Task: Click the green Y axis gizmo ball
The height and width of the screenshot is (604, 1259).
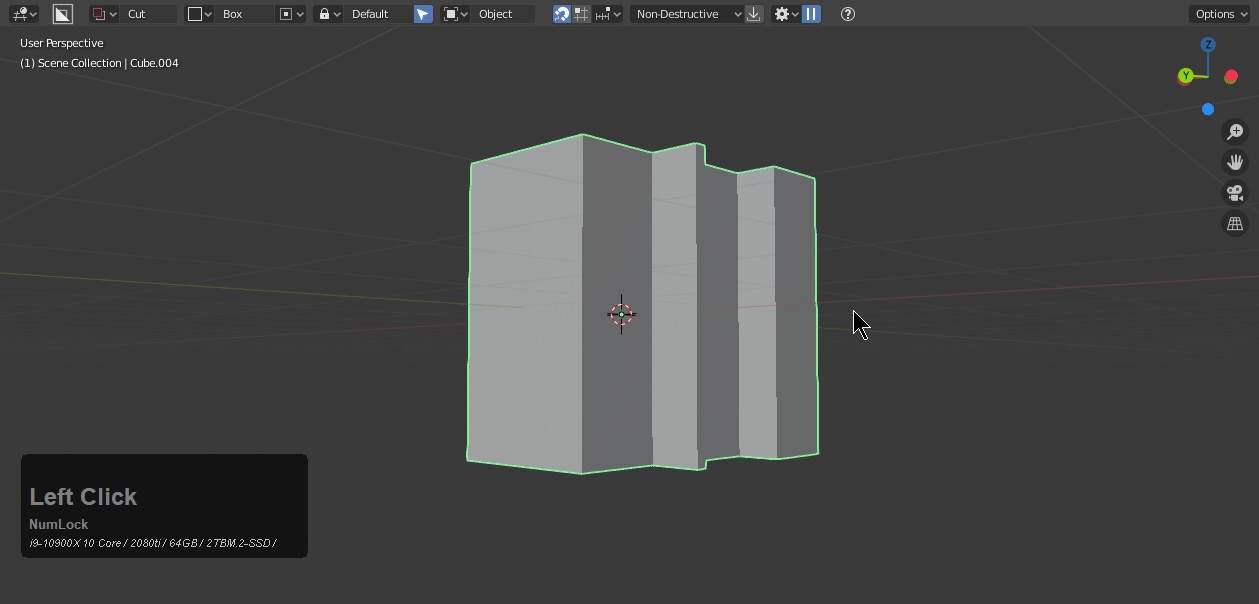Action: (1185, 76)
